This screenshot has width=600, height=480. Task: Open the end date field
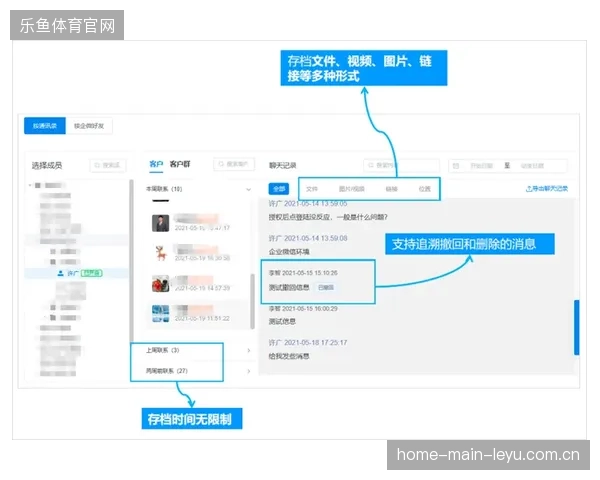point(532,166)
